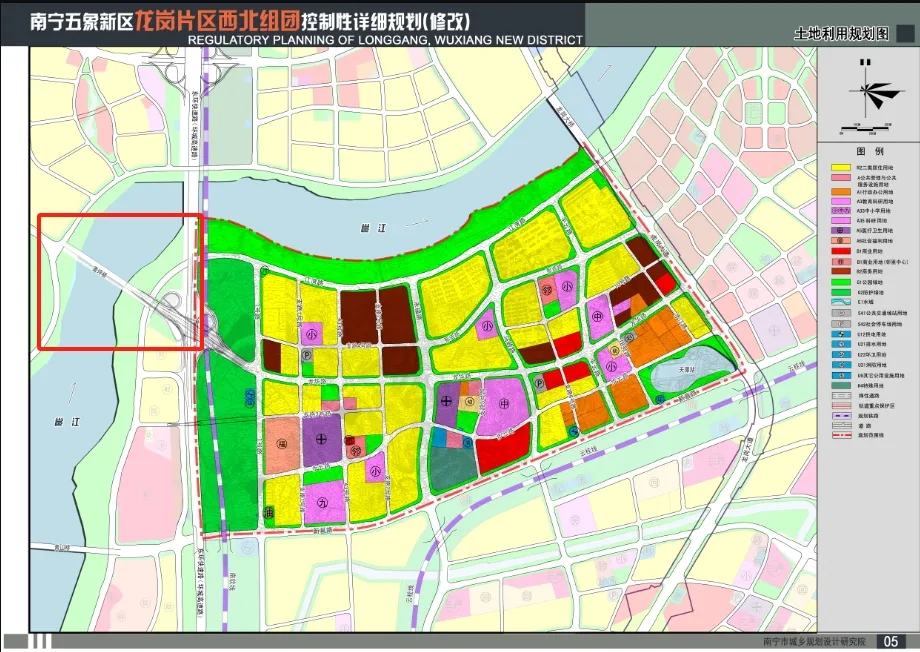Click the blue icon beside the teal parcel
Image resolution: width=920 pixels, height=652 pixels.
coord(466,442)
